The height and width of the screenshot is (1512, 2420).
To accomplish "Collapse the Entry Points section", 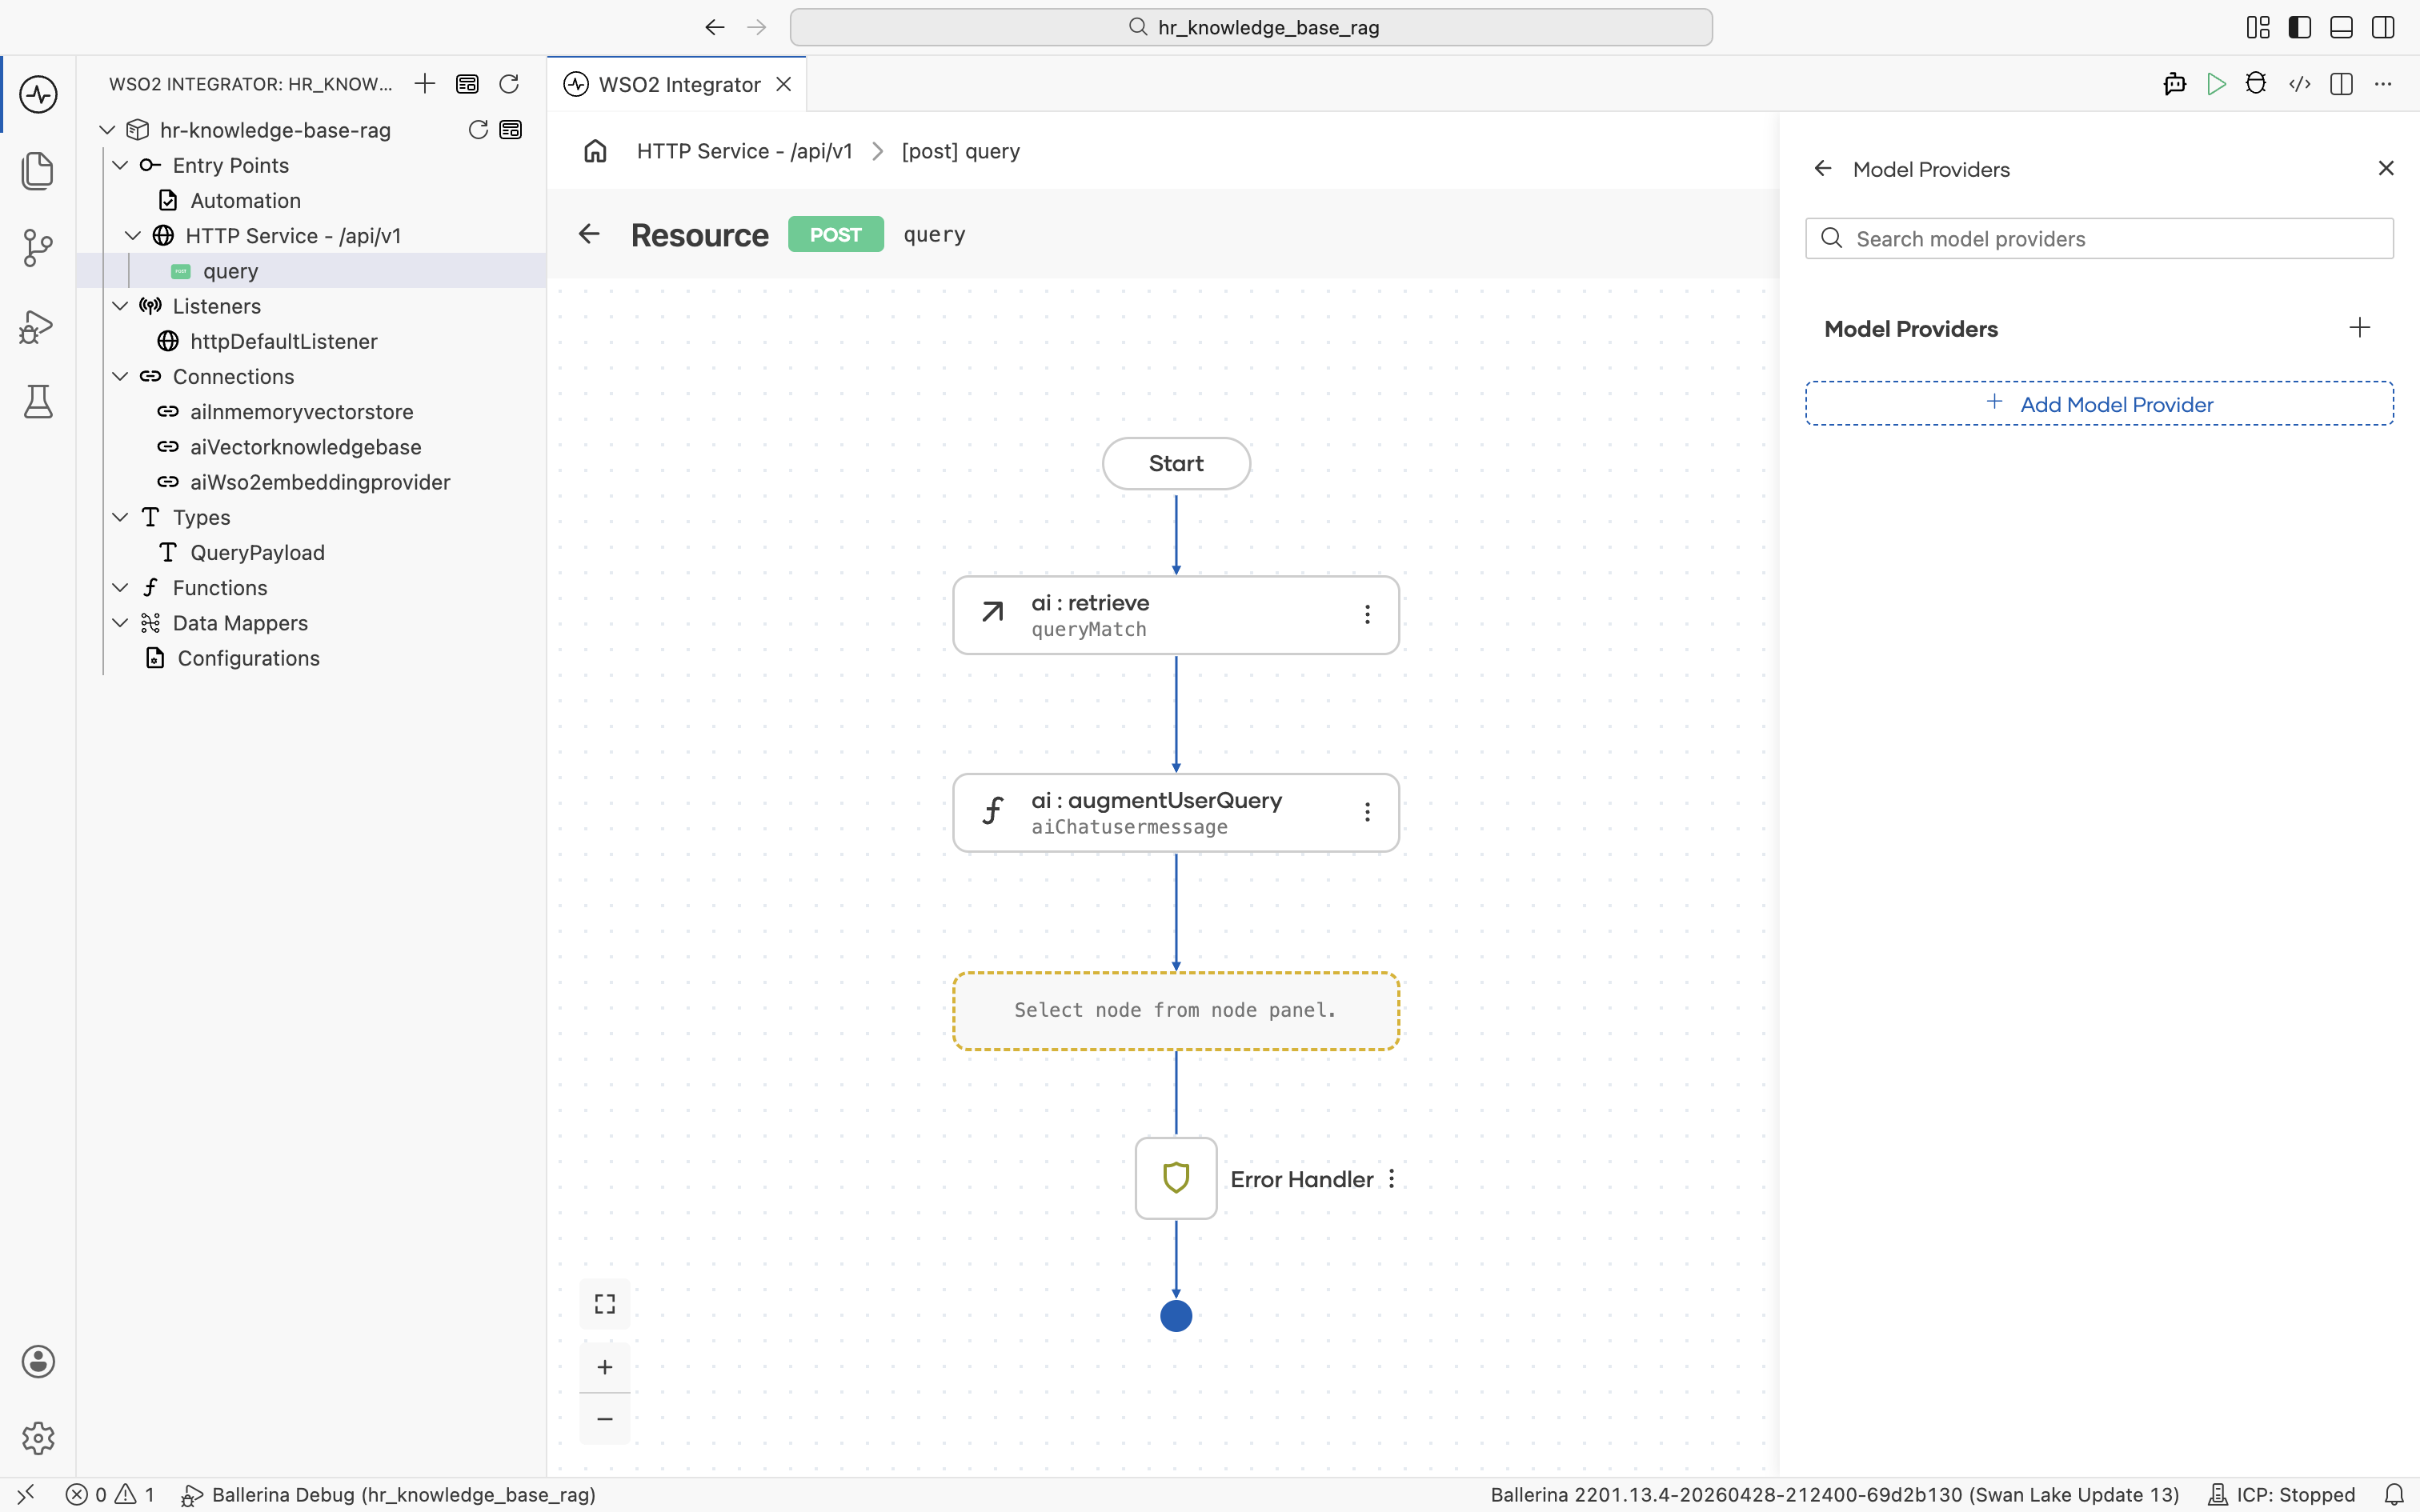I will coord(120,165).
